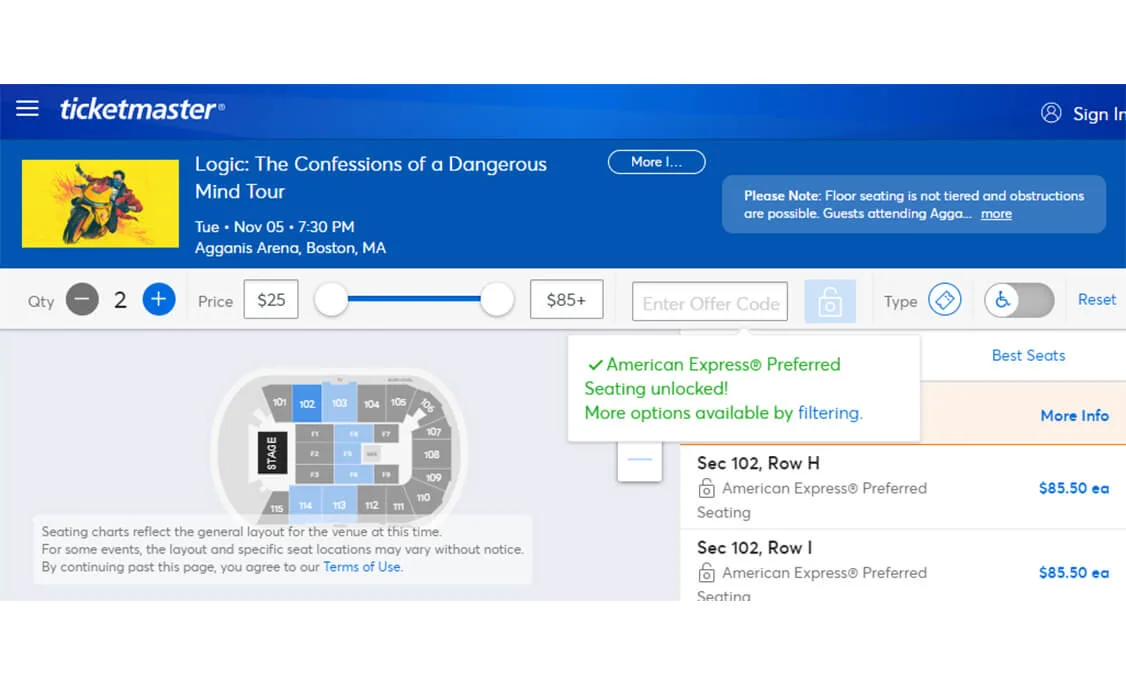Click the Sign In profile icon
1126x684 pixels.
1051,113
